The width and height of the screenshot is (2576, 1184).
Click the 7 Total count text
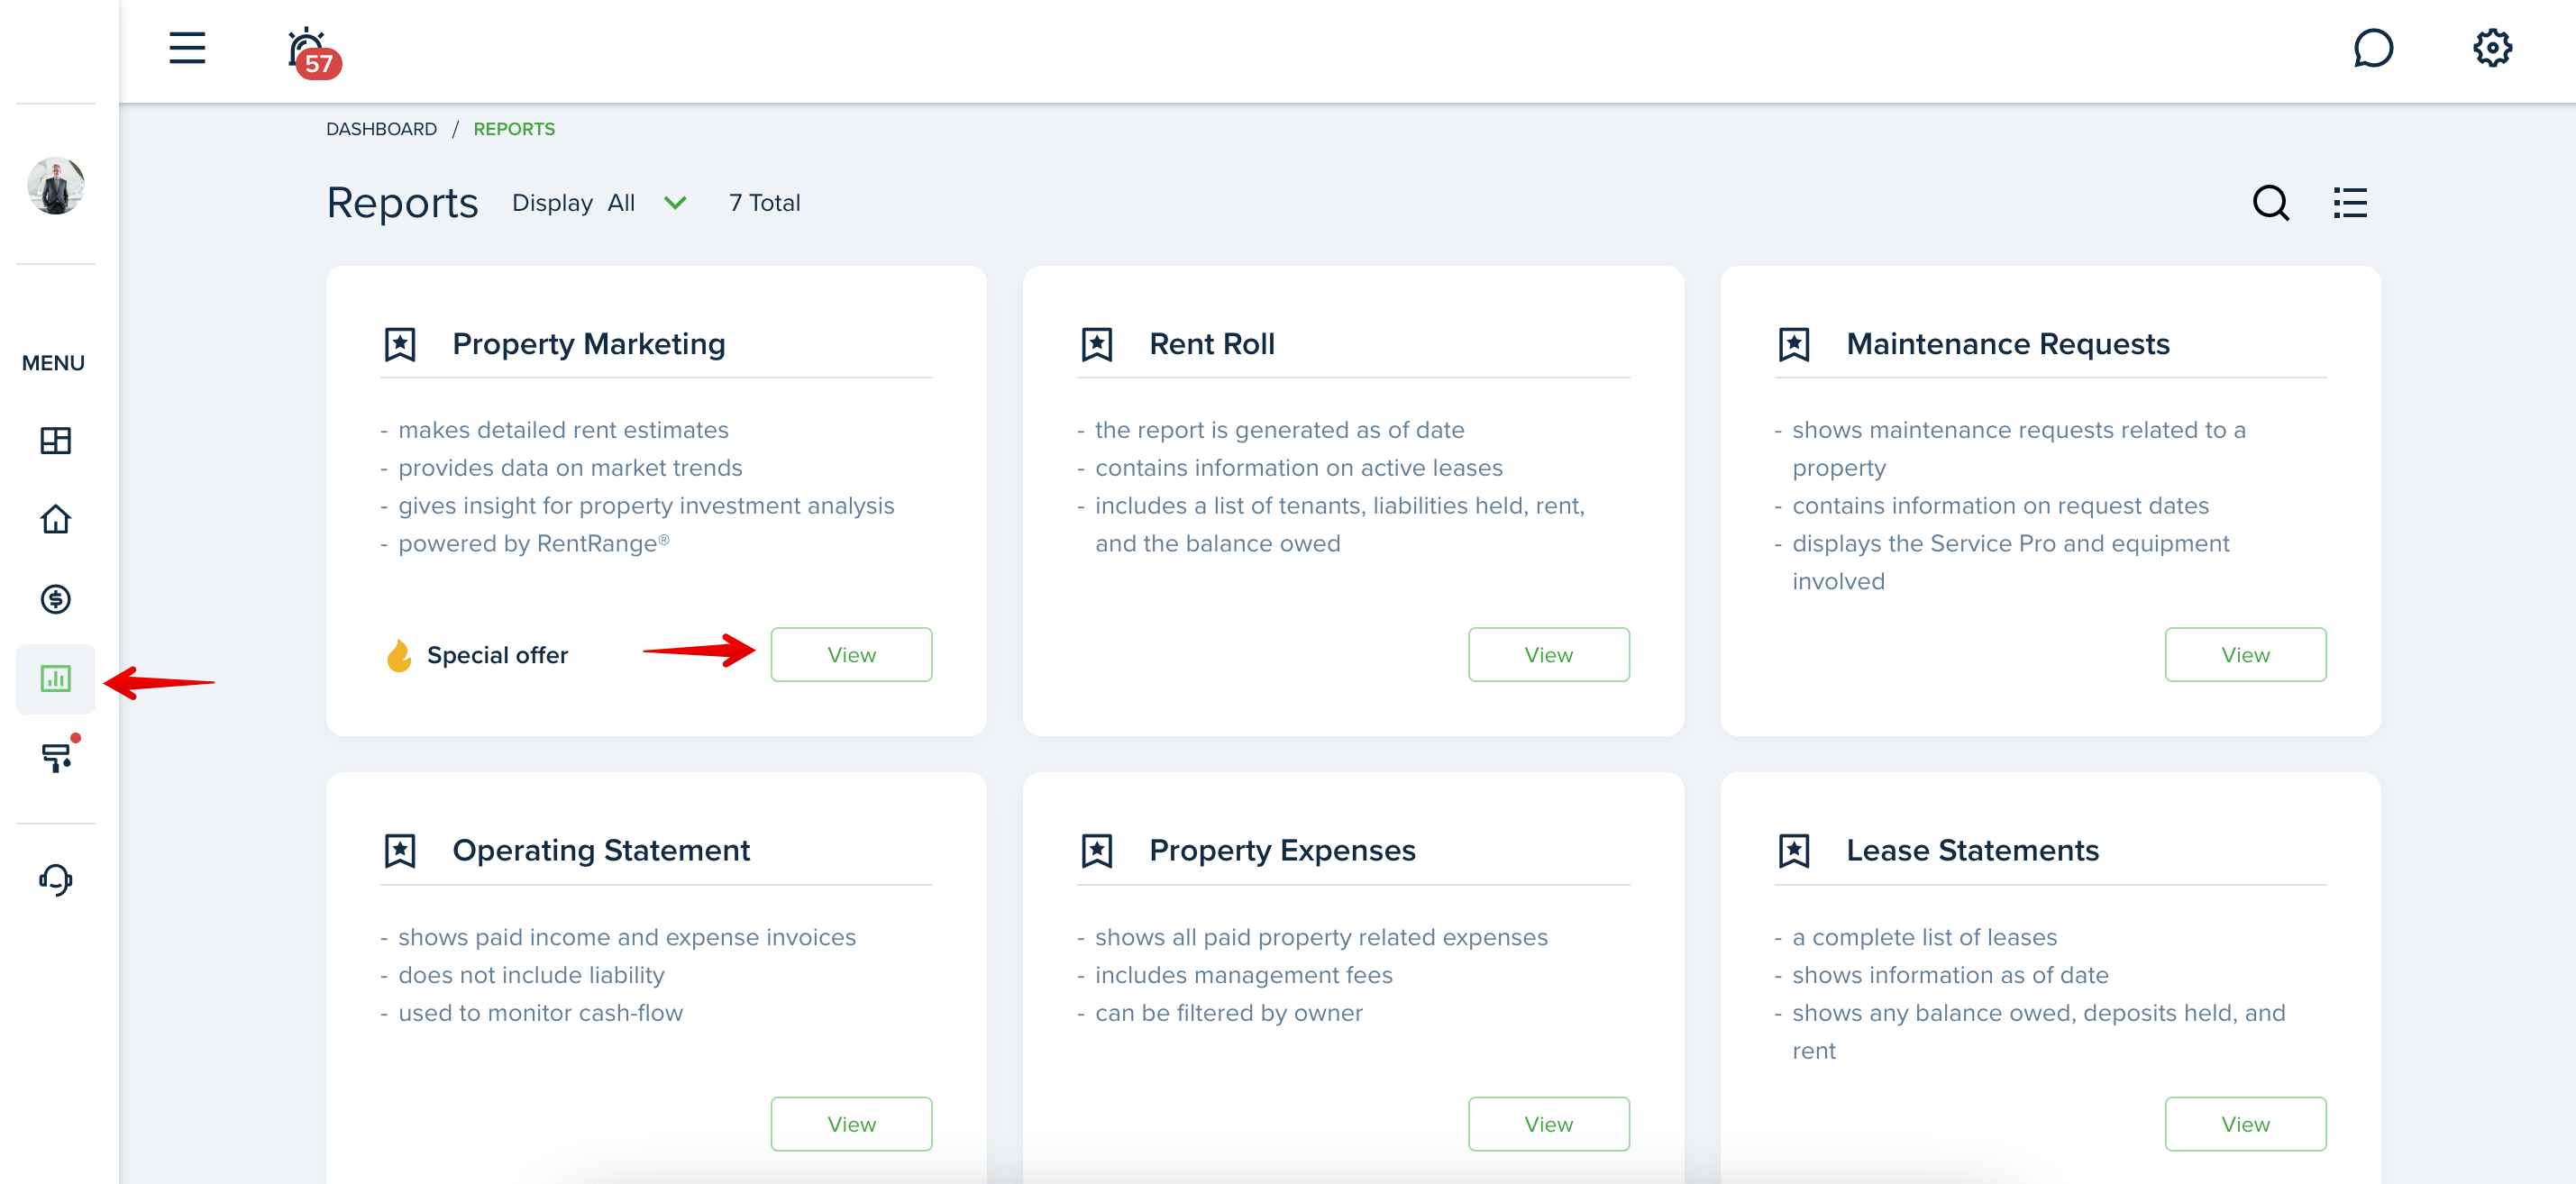tap(764, 203)
